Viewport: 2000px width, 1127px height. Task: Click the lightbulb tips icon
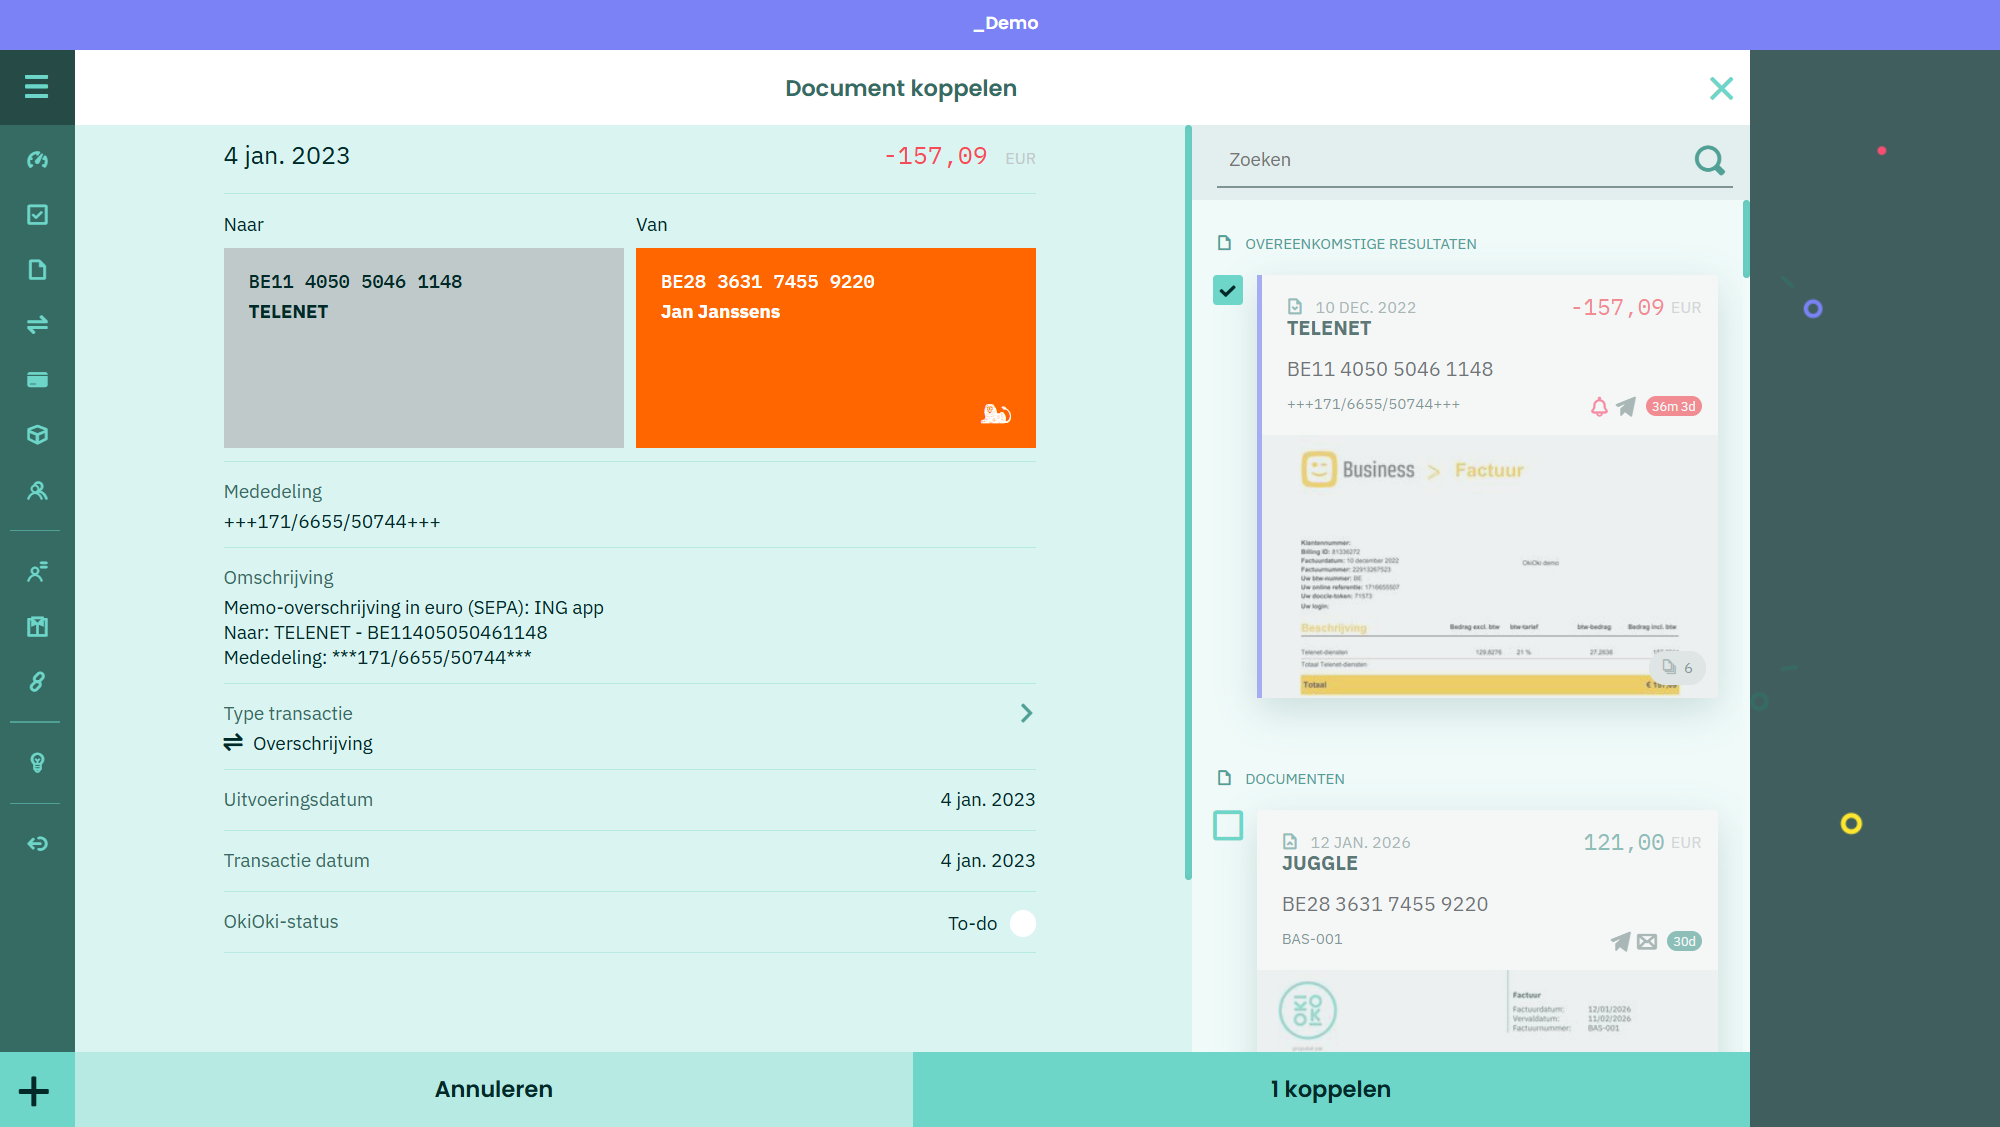tap(37, 763)
